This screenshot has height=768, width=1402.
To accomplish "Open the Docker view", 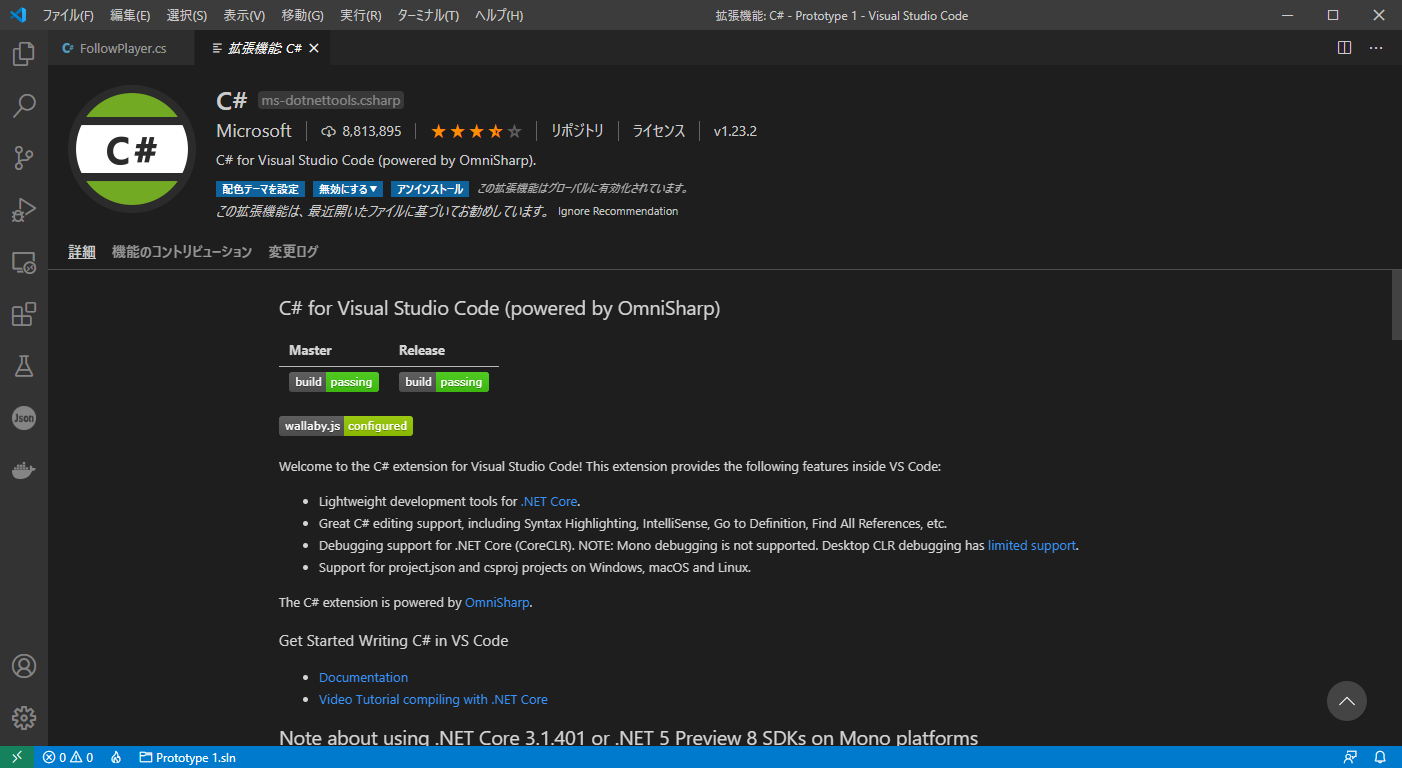I will coord(24,470).
